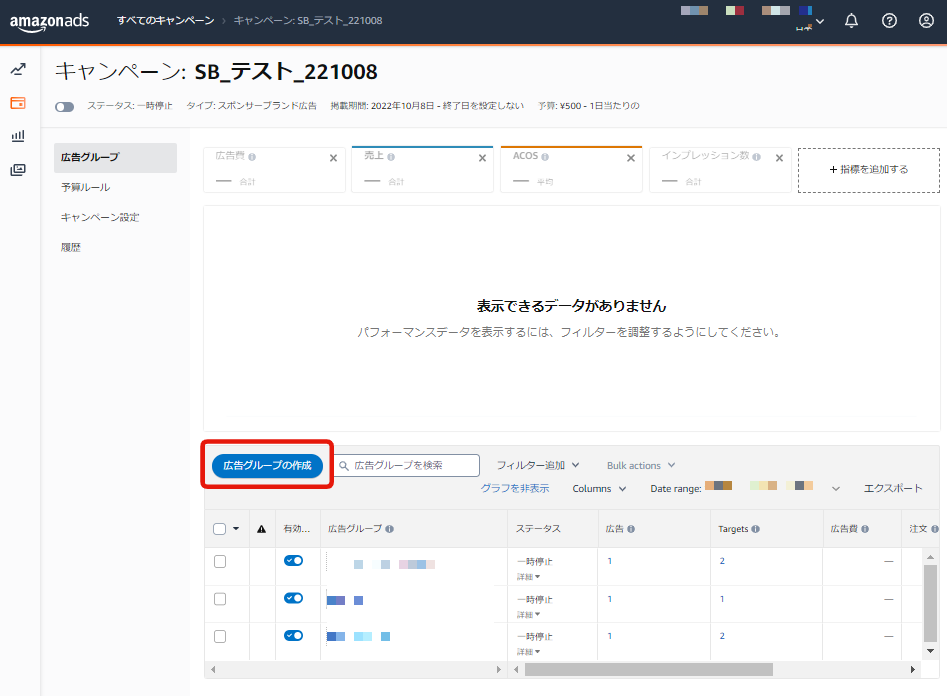Open the bar chart reports sidebar icon
The width and height of the screenshot is (947, 696).
[18, 136]
